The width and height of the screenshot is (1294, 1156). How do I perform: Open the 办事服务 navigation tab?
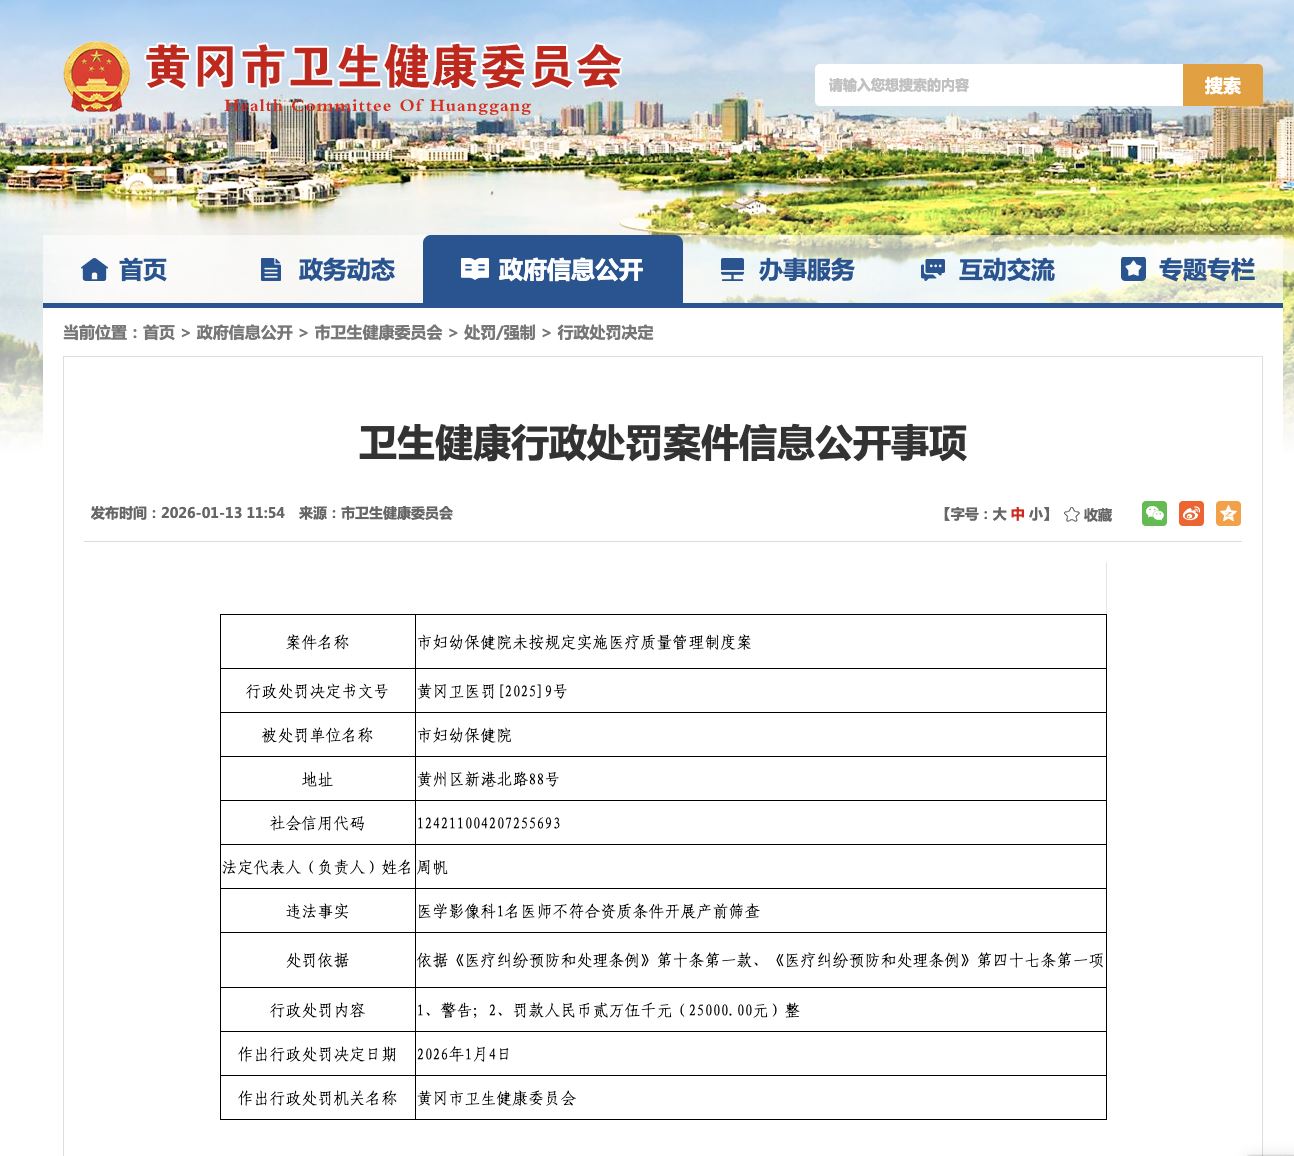pos(805,270)
